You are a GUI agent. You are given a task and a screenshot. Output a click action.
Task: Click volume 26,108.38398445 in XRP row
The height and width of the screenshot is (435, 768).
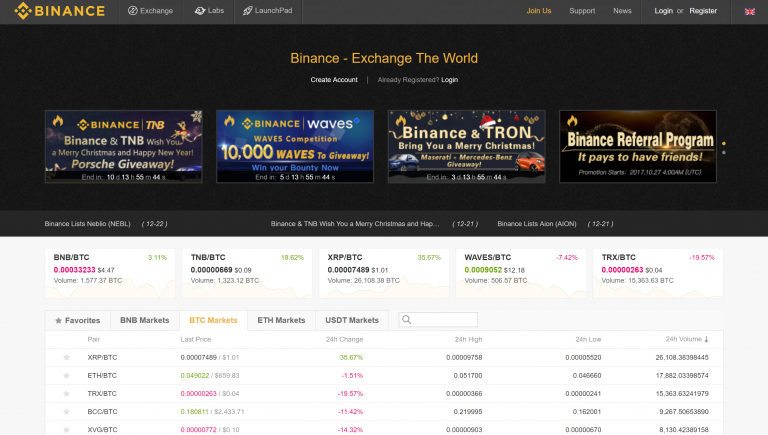pos(682,358)
